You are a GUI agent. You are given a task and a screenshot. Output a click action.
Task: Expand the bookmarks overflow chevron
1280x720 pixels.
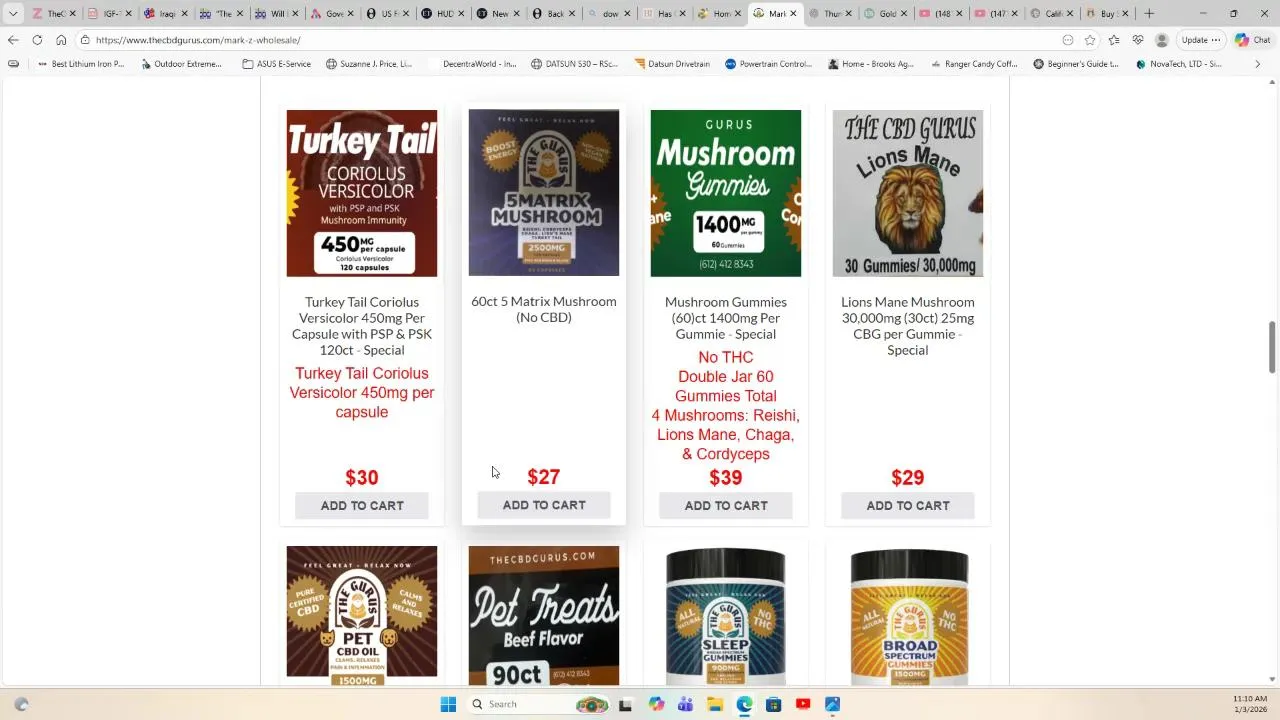[1258, 64]
